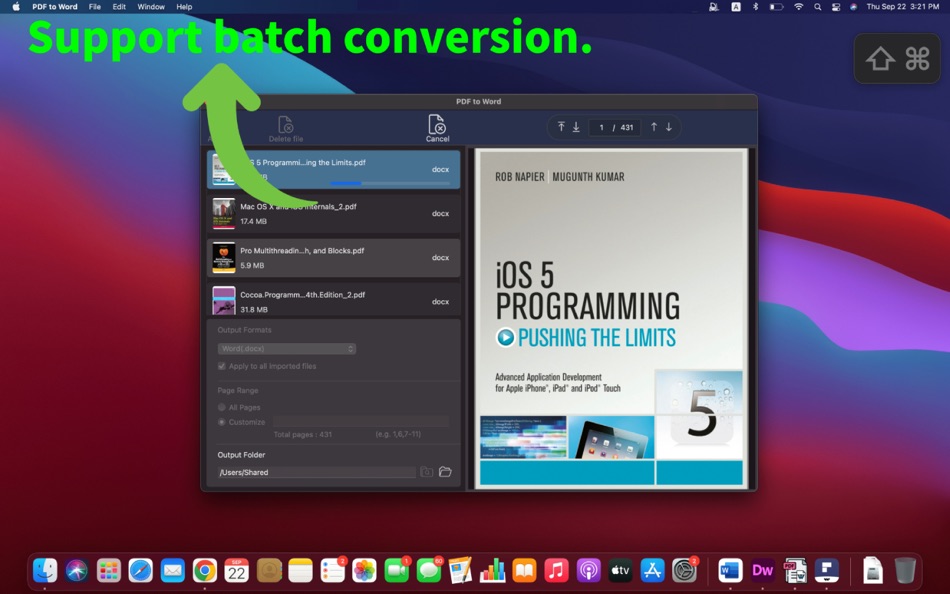Click the Siri icon in the menu bar
The image size is (950, 594).
point(854,7)
